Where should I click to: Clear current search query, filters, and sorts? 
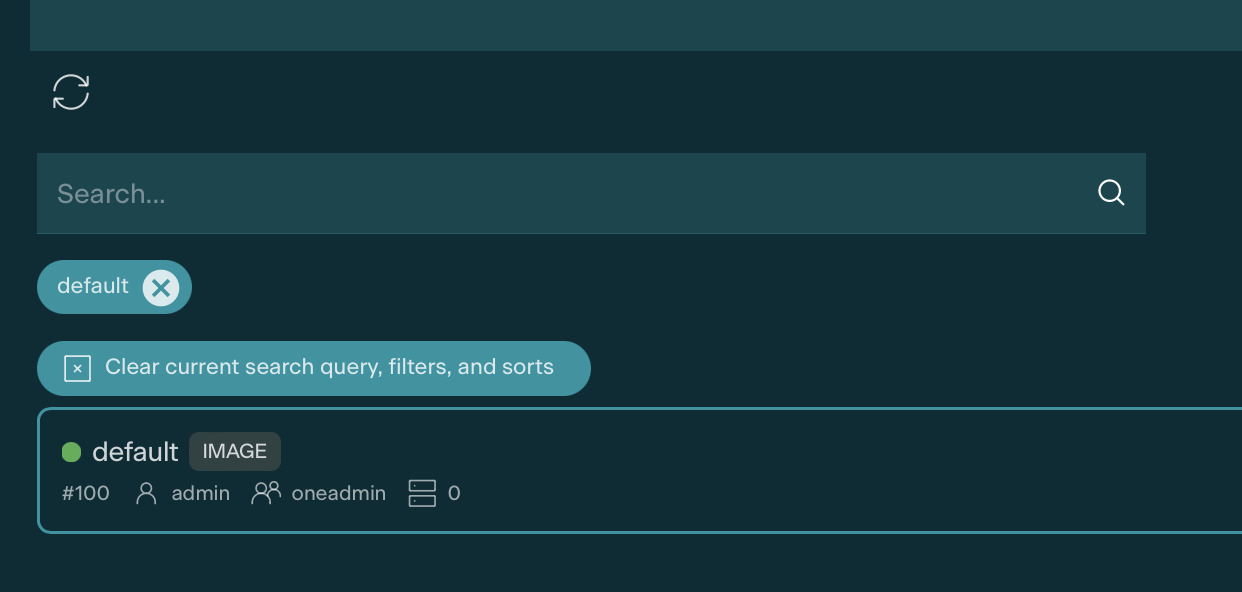point(329,367)
